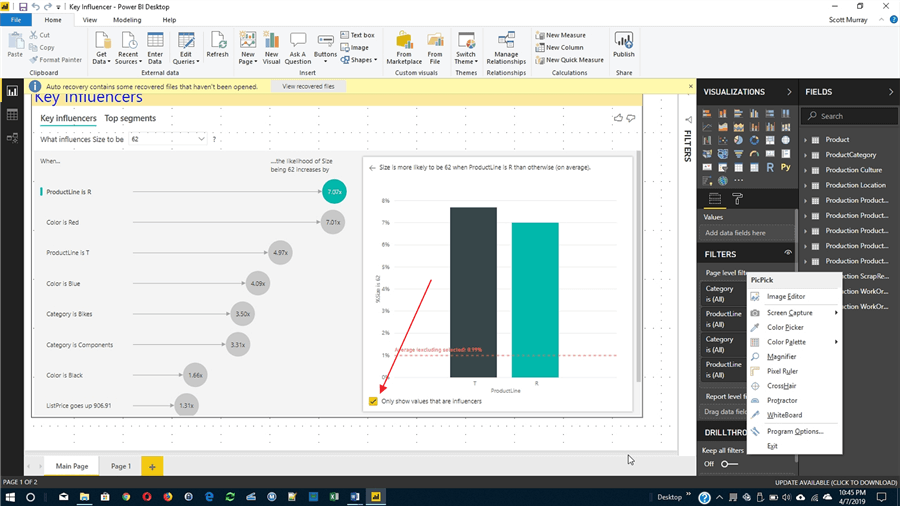This screenshot has height=506, width=900.
Task: Click Ask A Question in ribbon
Action: (297, 48)
